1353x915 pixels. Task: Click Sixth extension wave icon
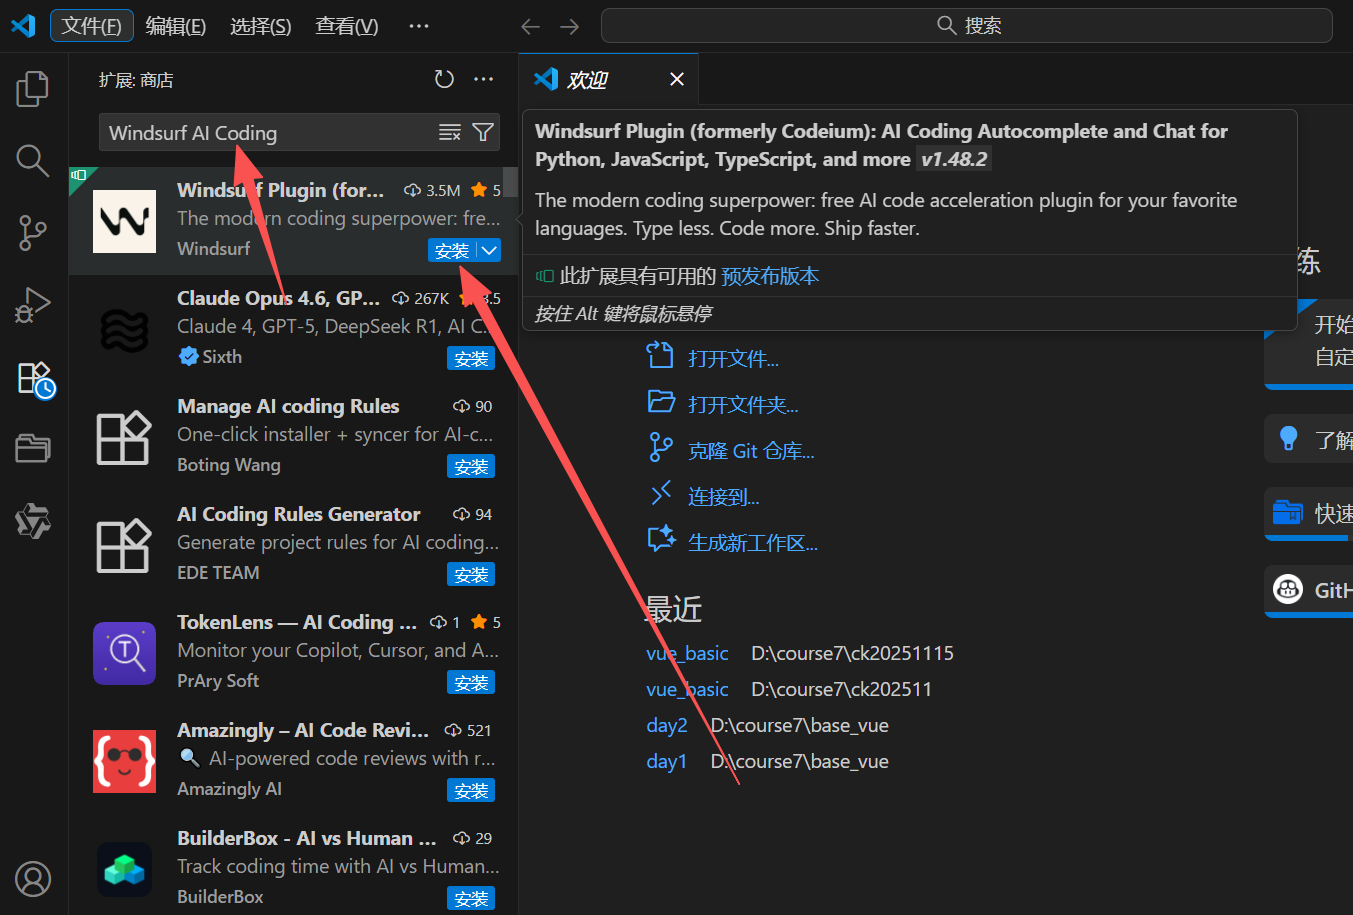(124, 329)
